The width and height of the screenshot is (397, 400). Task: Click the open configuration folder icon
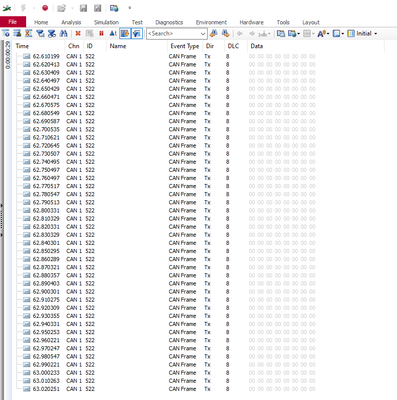pyautogui.click(x=61, y=8)
